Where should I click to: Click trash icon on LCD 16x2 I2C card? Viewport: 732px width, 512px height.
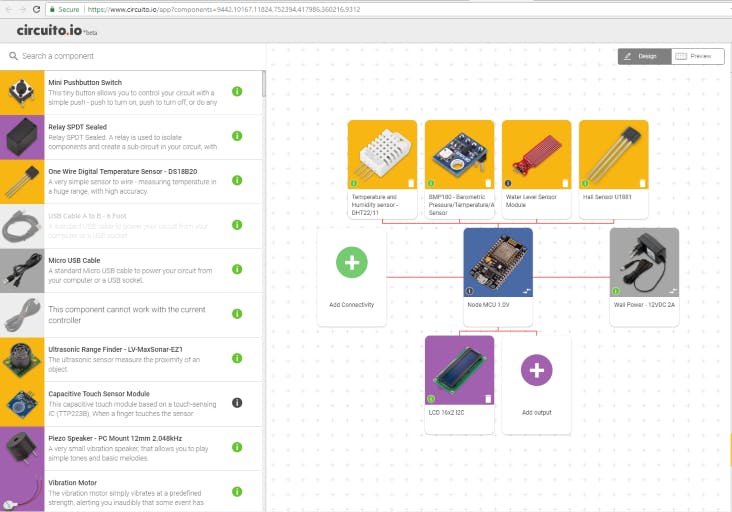coord(487,399)
